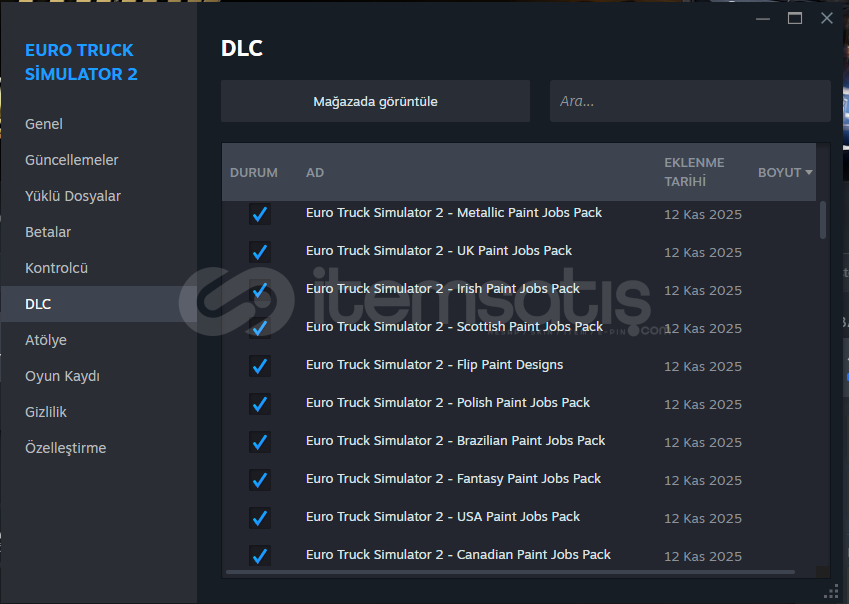849x604 pixels.
Task: Toggle the Polish Paint Jobs Pack checkbox
Action: [x=260, y=404]
